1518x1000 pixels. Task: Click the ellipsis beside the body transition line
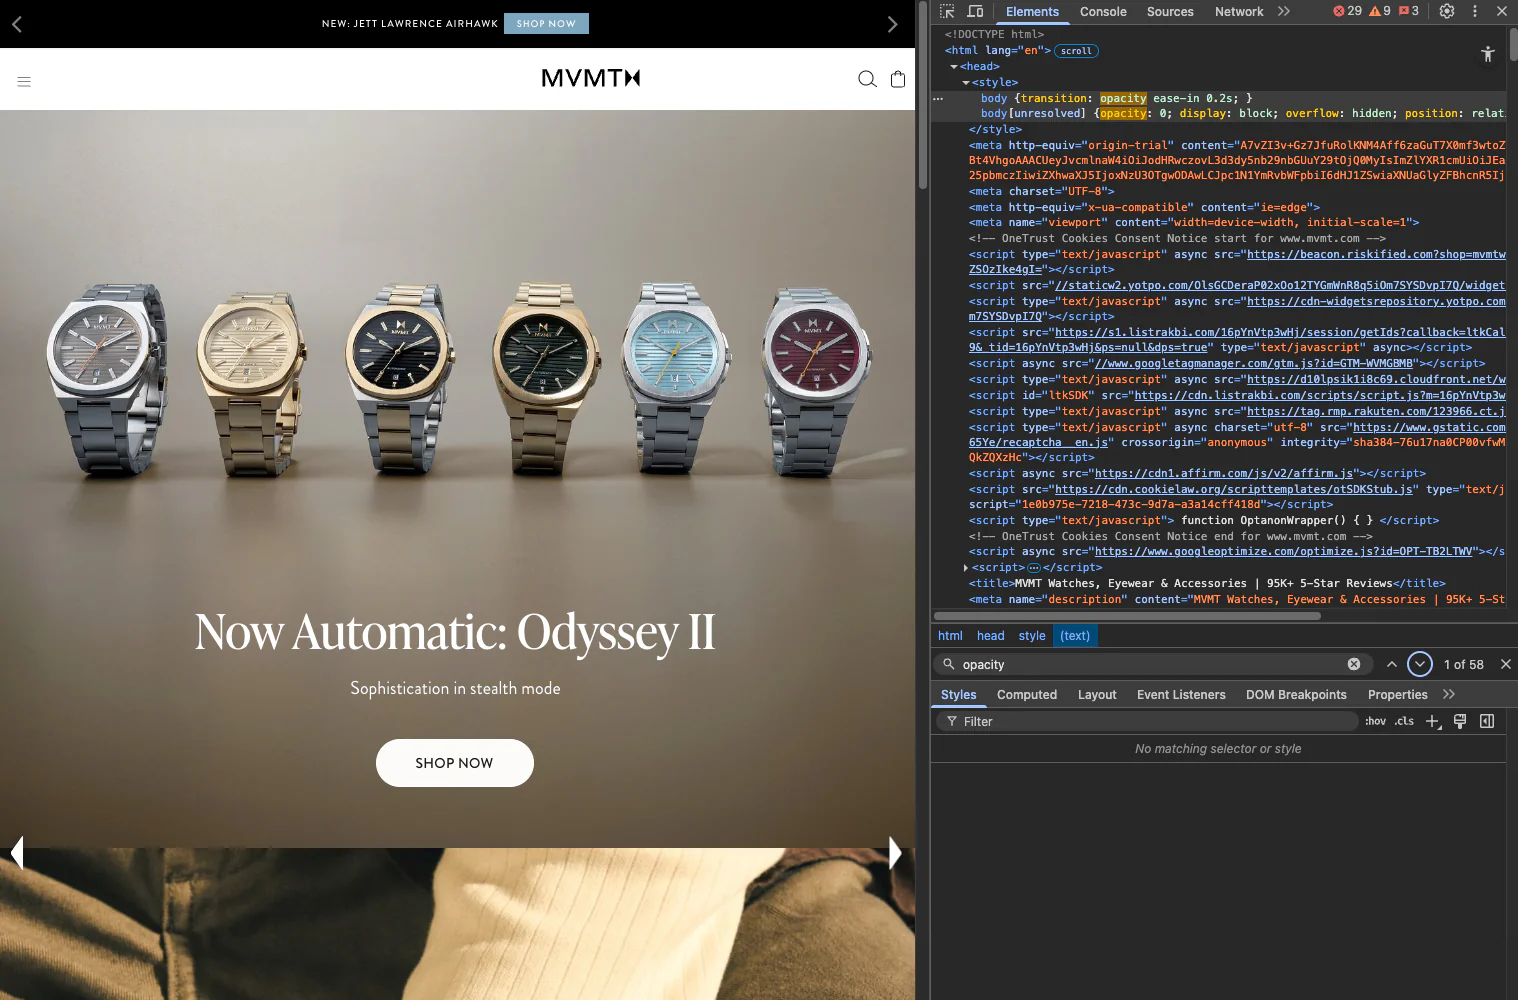click(938, 98)
